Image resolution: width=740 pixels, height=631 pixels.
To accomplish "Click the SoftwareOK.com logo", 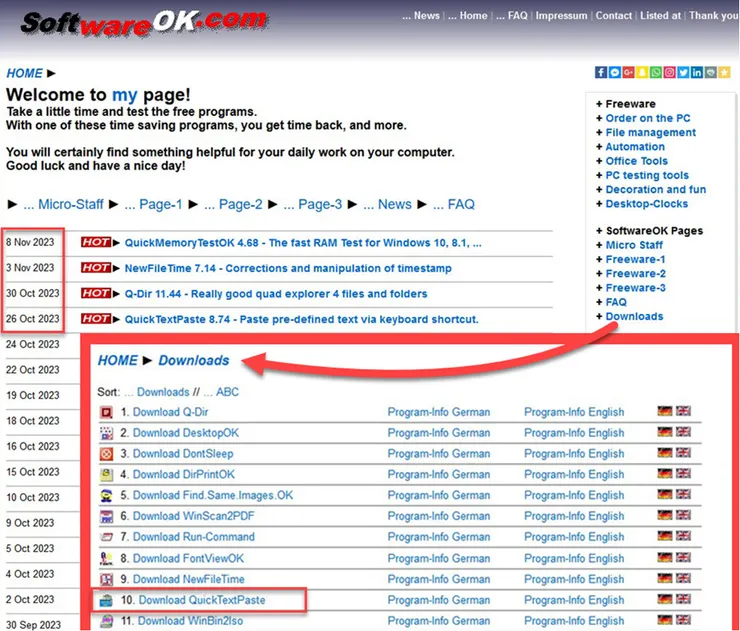I will 144,22.
